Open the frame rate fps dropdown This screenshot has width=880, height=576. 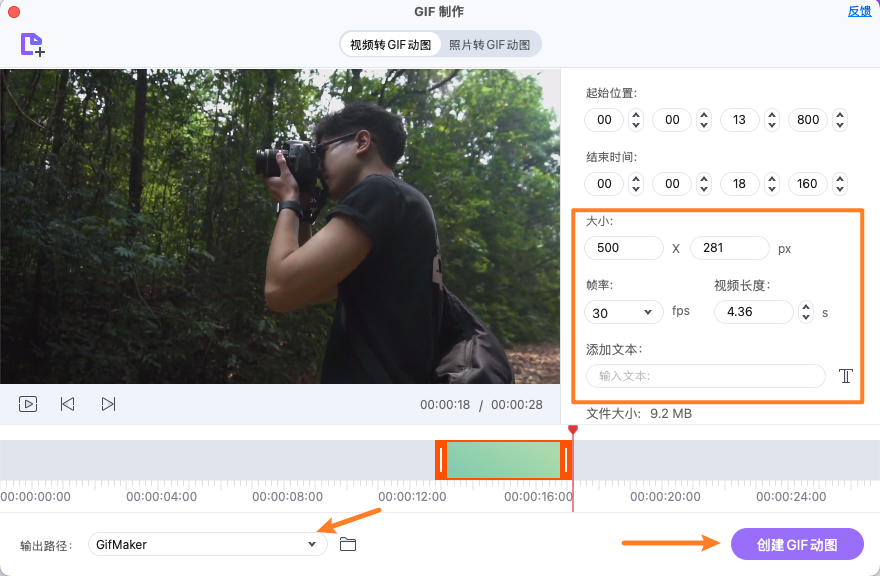point(623,311)
